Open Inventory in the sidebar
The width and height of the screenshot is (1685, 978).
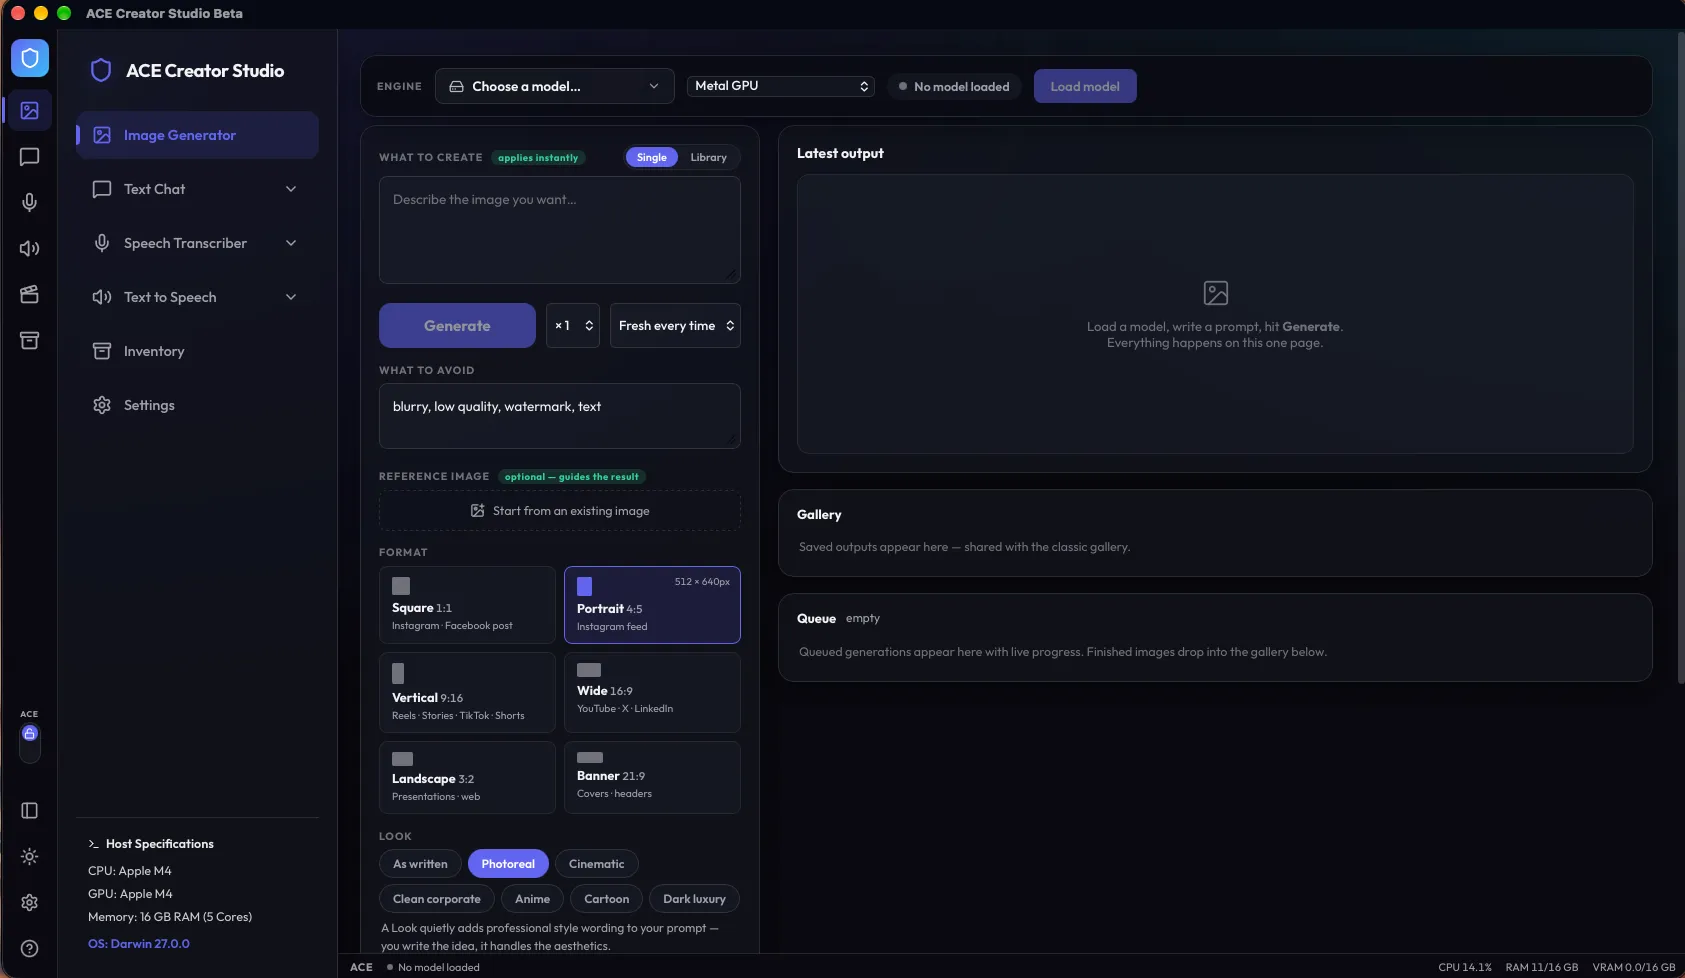198,351
